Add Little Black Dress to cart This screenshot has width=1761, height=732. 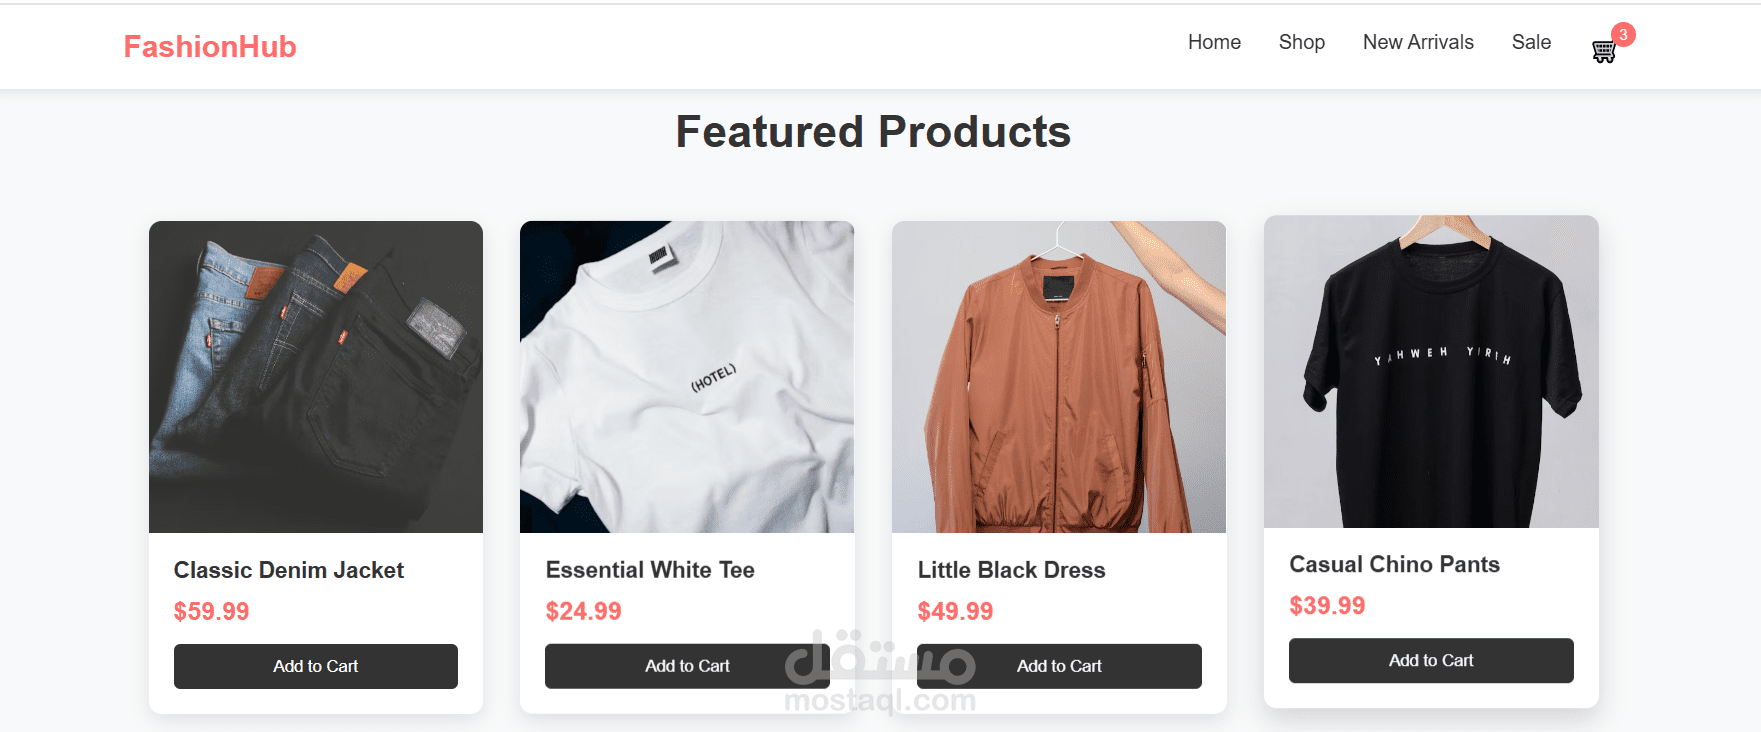click(1059, 666)
